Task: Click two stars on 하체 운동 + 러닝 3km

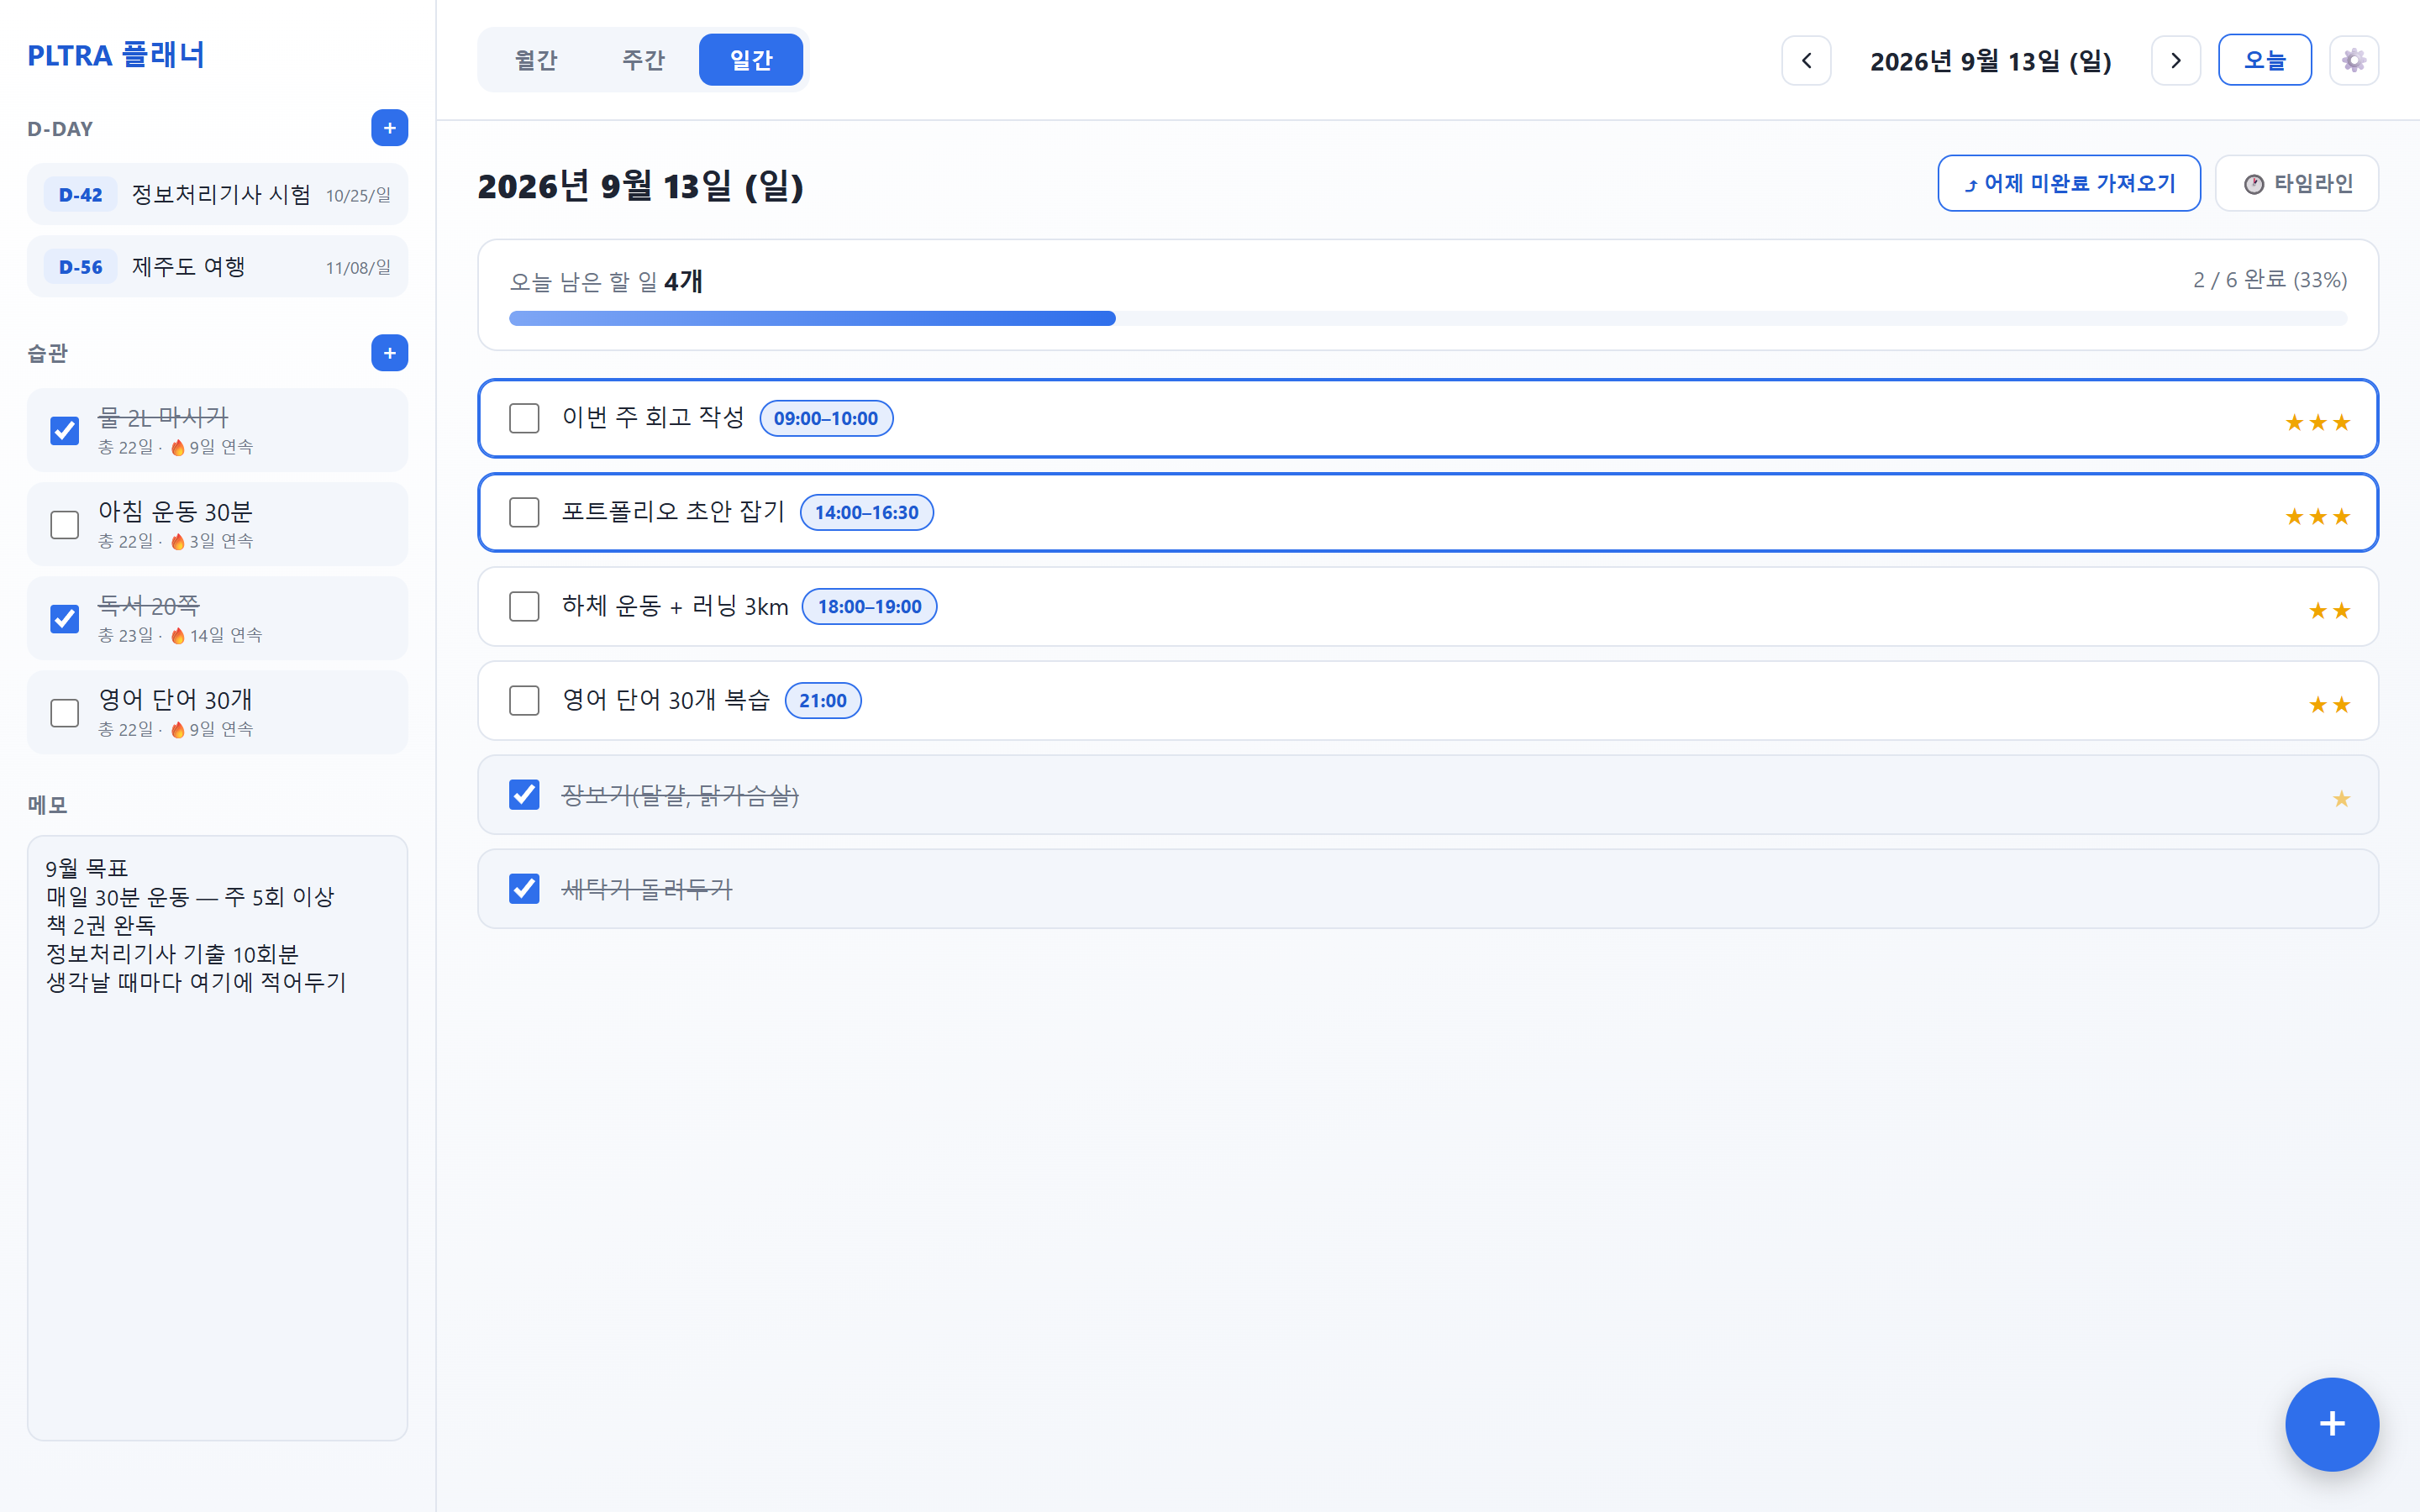Action: point(2329,611)
